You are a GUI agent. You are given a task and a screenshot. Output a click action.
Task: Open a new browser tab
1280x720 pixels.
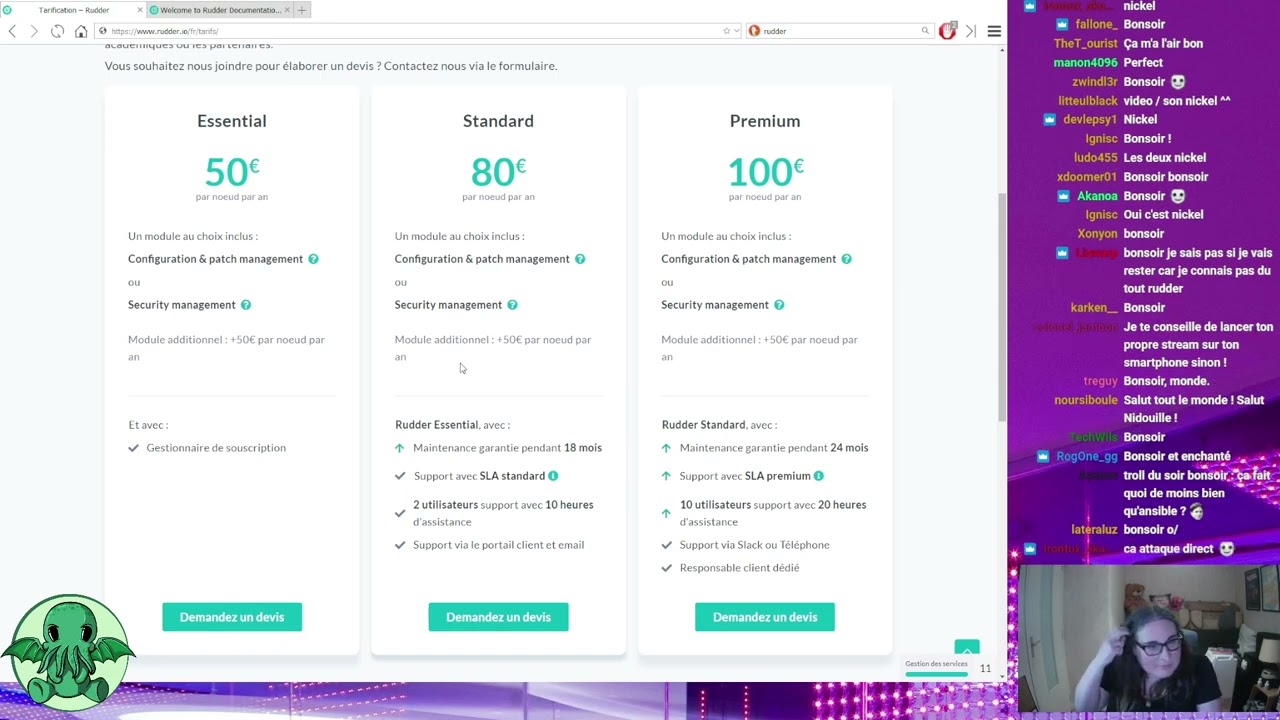click(x=302, y=10)
